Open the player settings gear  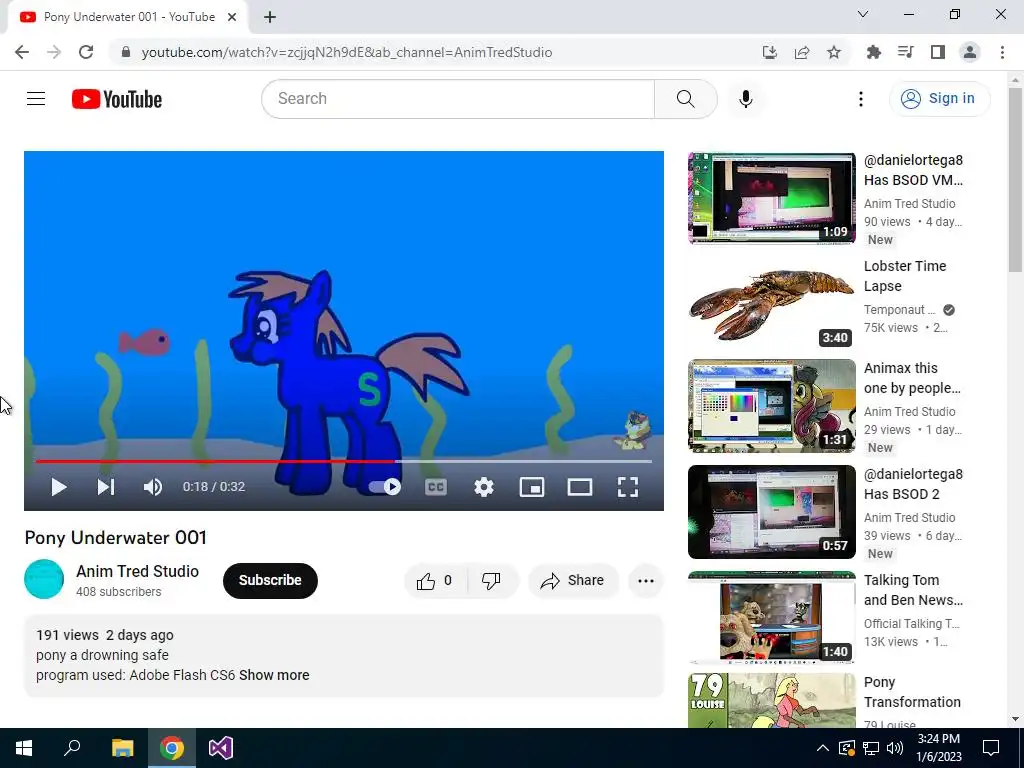pyautogui.click(x=484, y=487)
